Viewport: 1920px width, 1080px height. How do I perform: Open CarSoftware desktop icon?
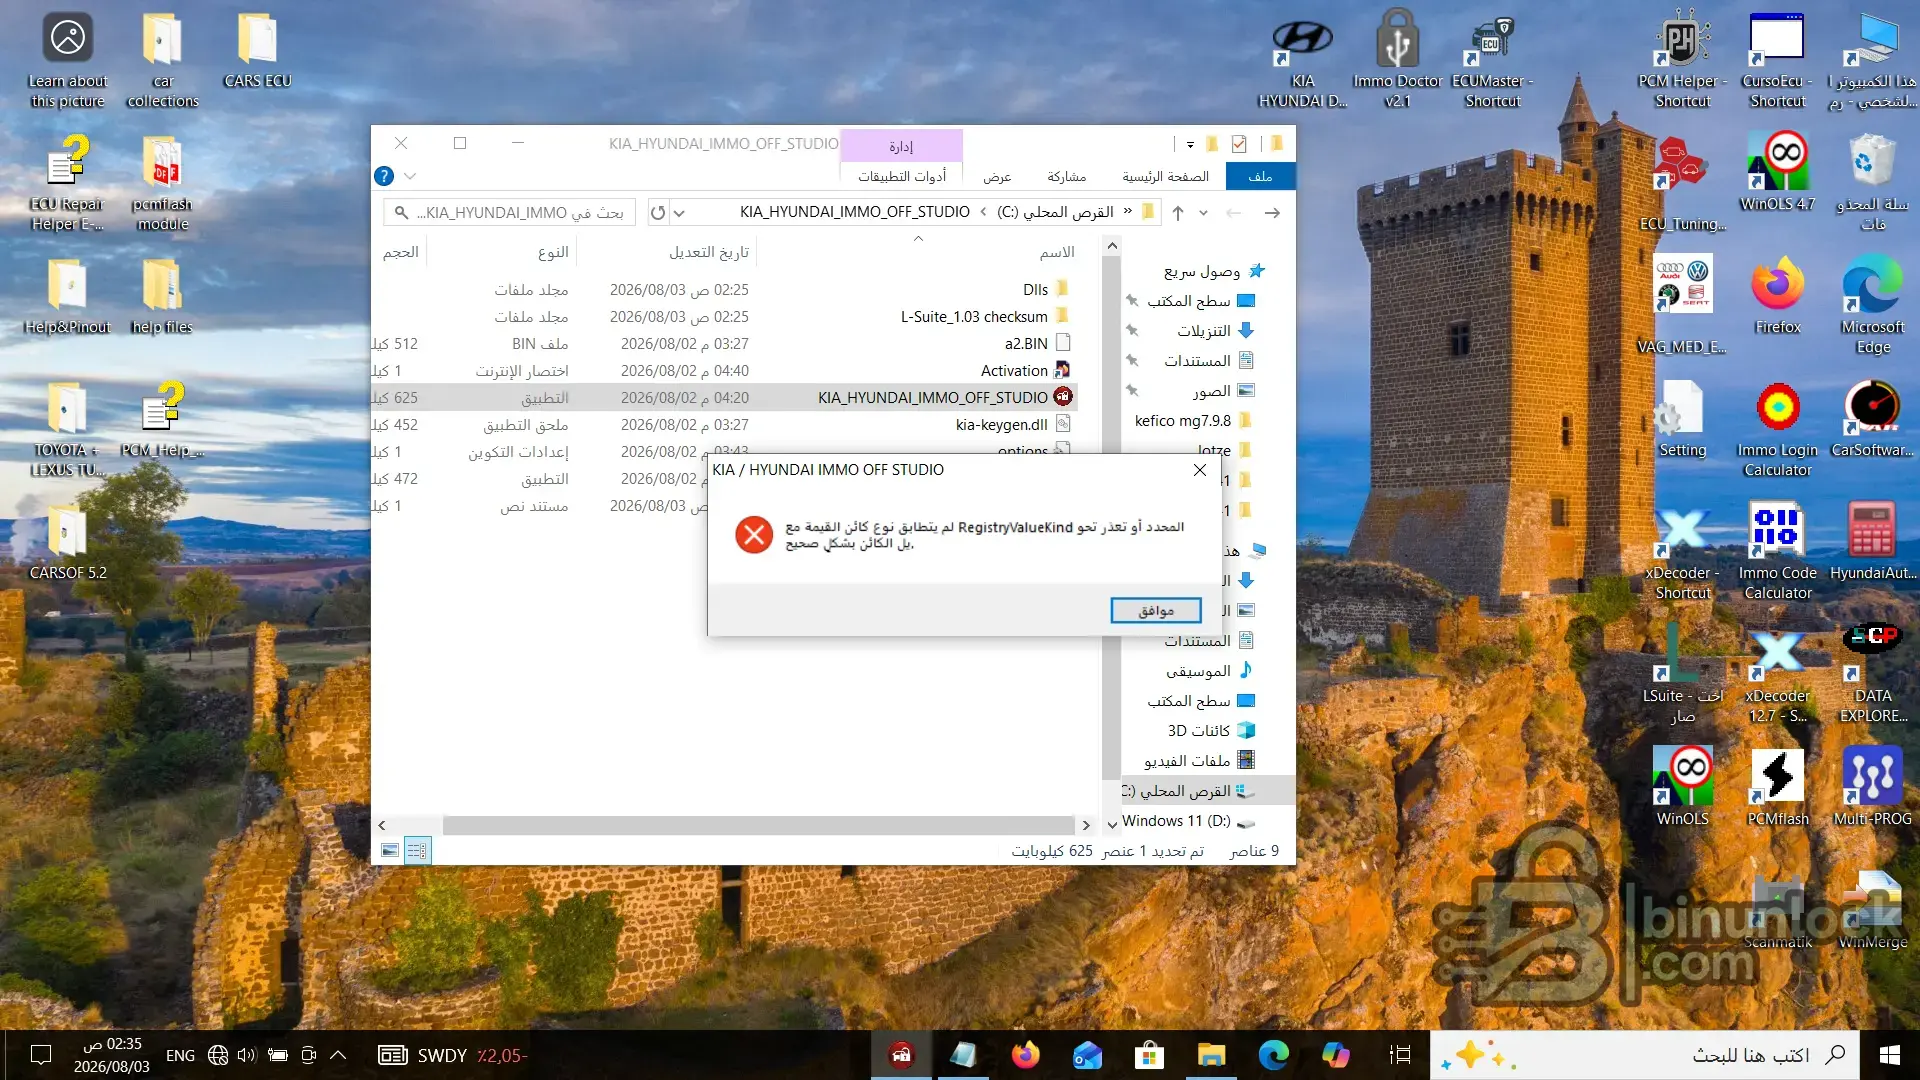click(1872, 420)
